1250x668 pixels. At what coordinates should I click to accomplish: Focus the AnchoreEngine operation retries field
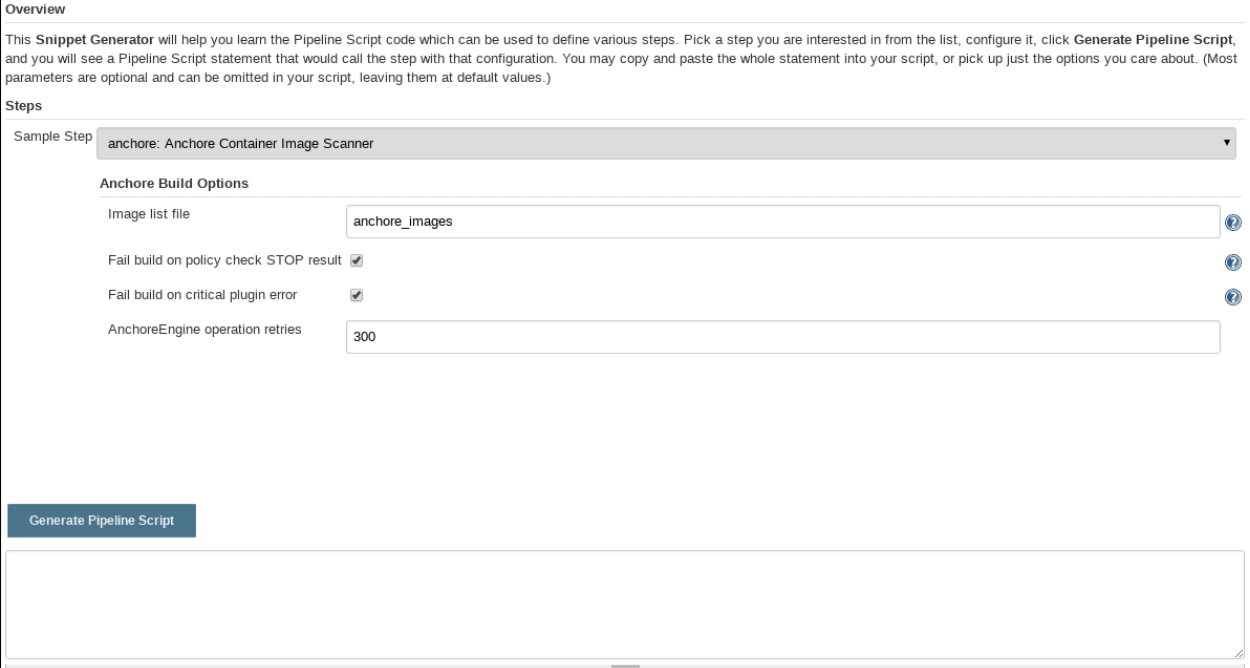pos(782,337)
